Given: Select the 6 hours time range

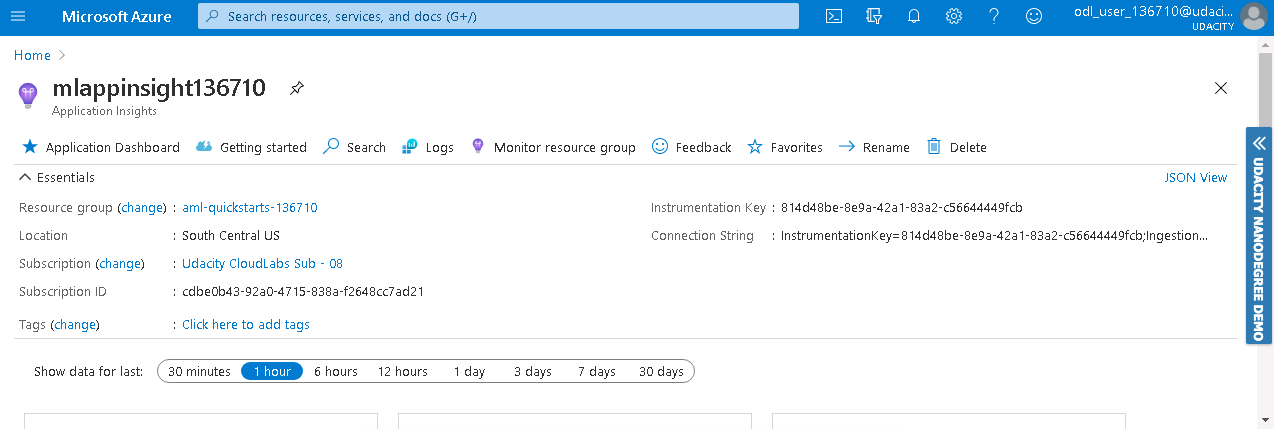Looking at the screenshot, I should tap(336, 371).
